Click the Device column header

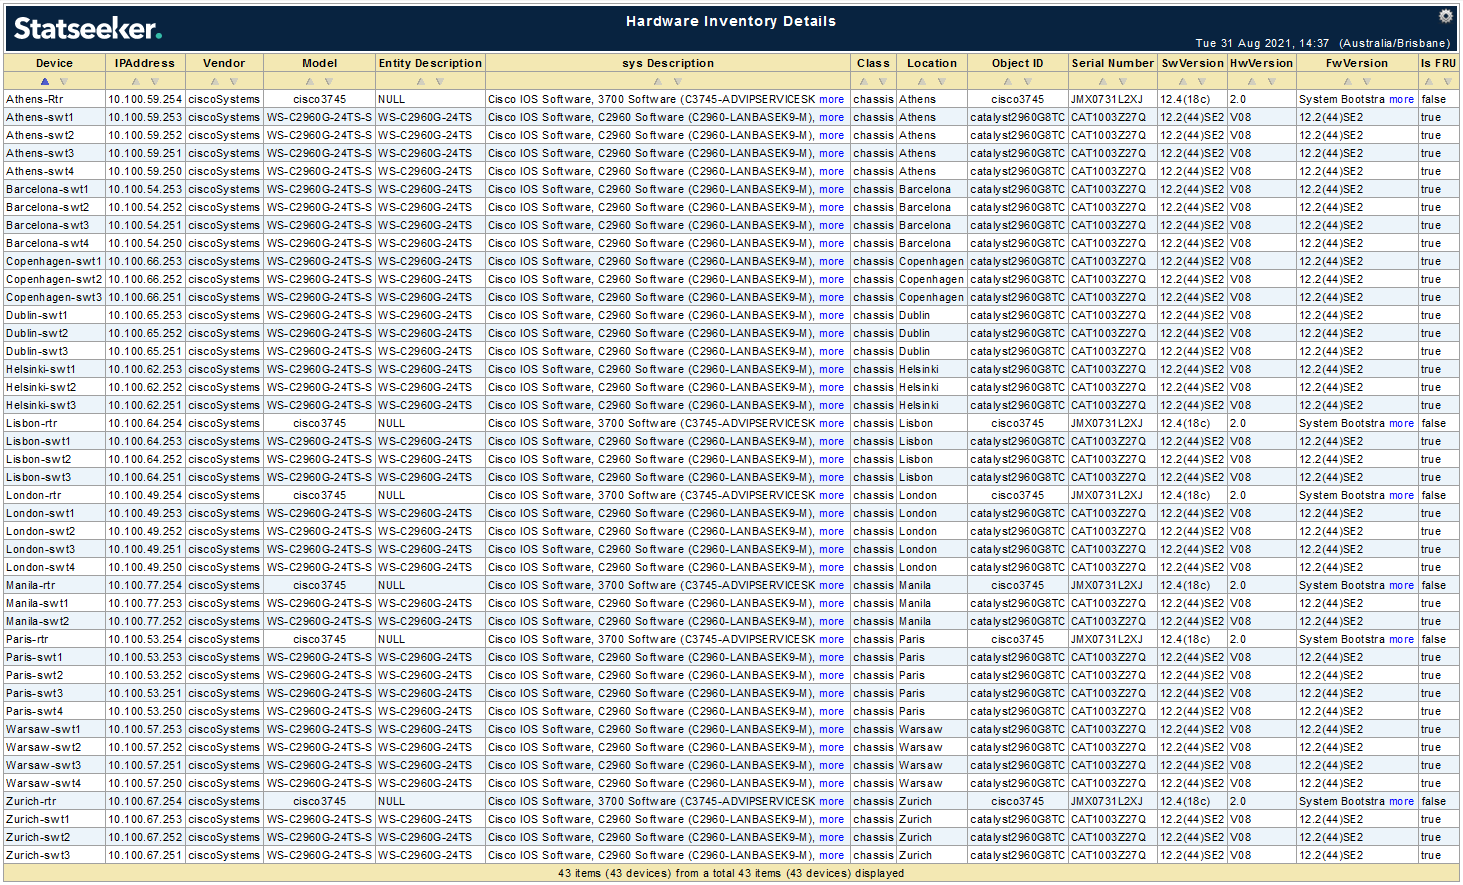point(54,63)
